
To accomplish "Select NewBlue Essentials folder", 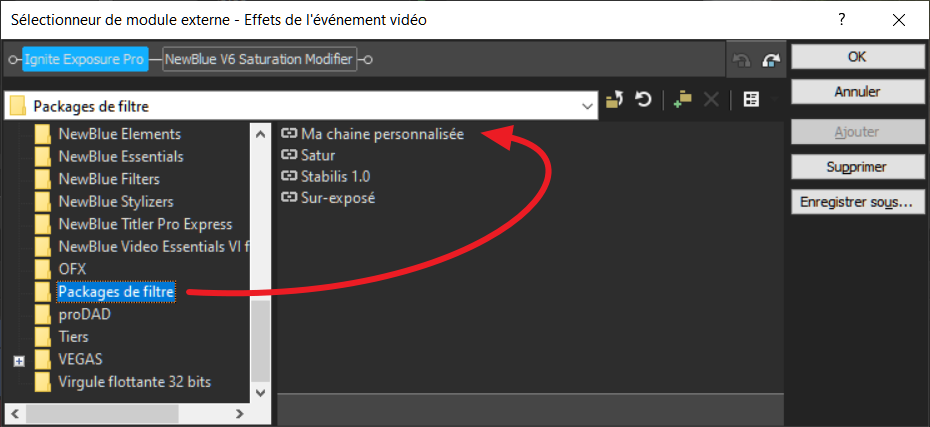I will (x=121, y=157).
